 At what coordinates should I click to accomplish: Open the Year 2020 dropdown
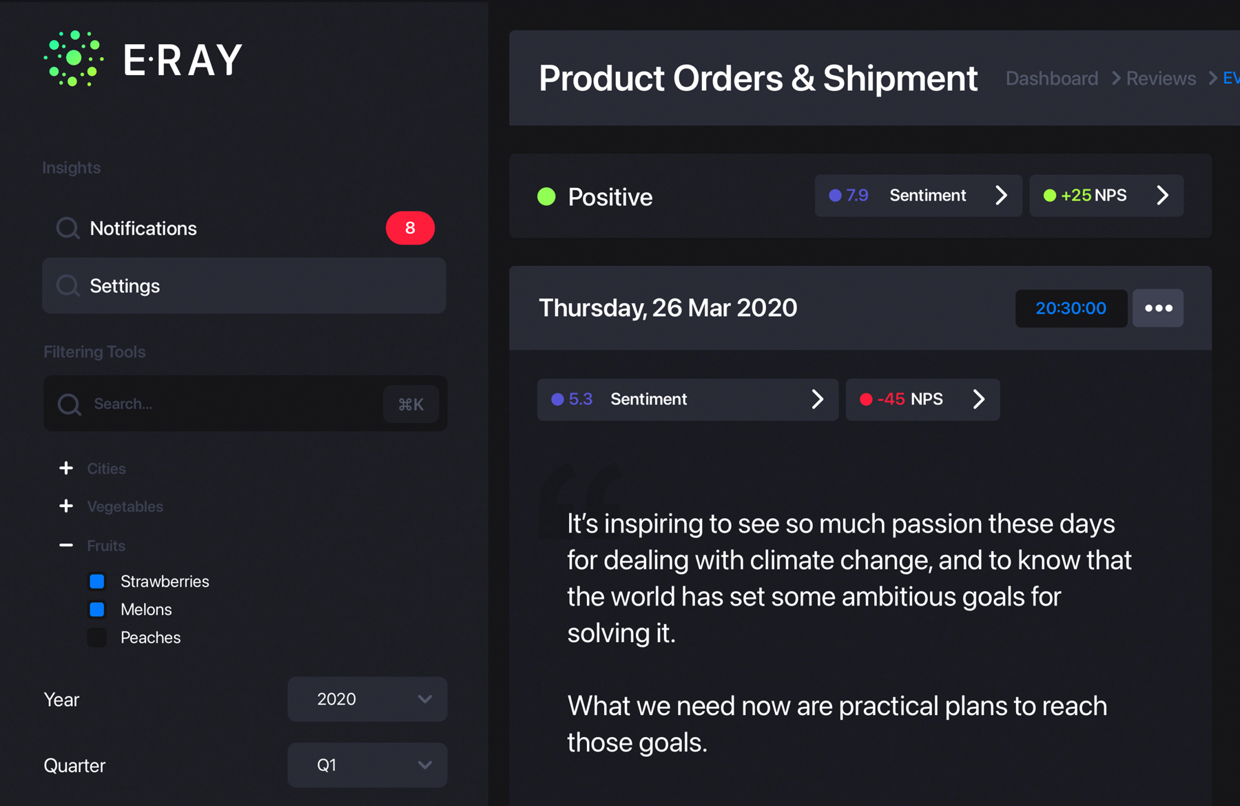point(367,699)
